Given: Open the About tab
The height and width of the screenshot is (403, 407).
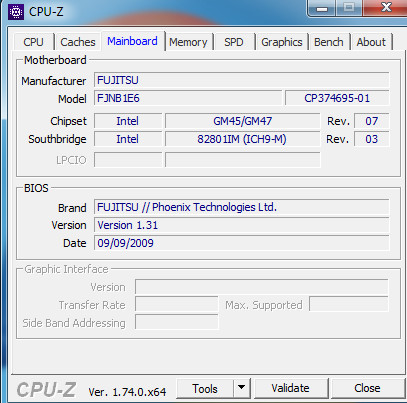Looking at the screenshot, I should click(x=371, y=42).
